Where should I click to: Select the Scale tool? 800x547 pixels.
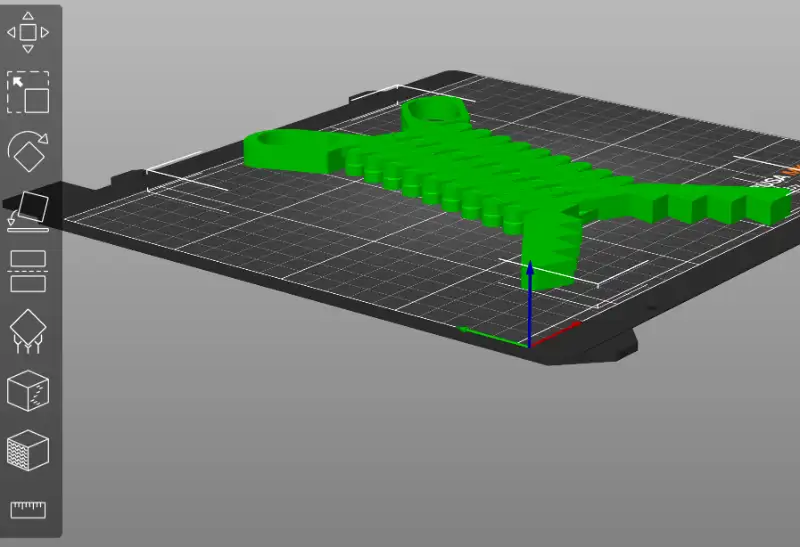(x=28, y=92)
